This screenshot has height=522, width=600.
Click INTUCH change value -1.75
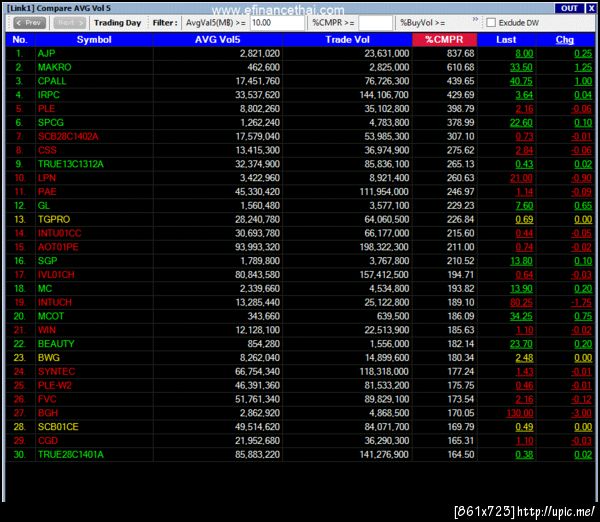pos(581,303)
